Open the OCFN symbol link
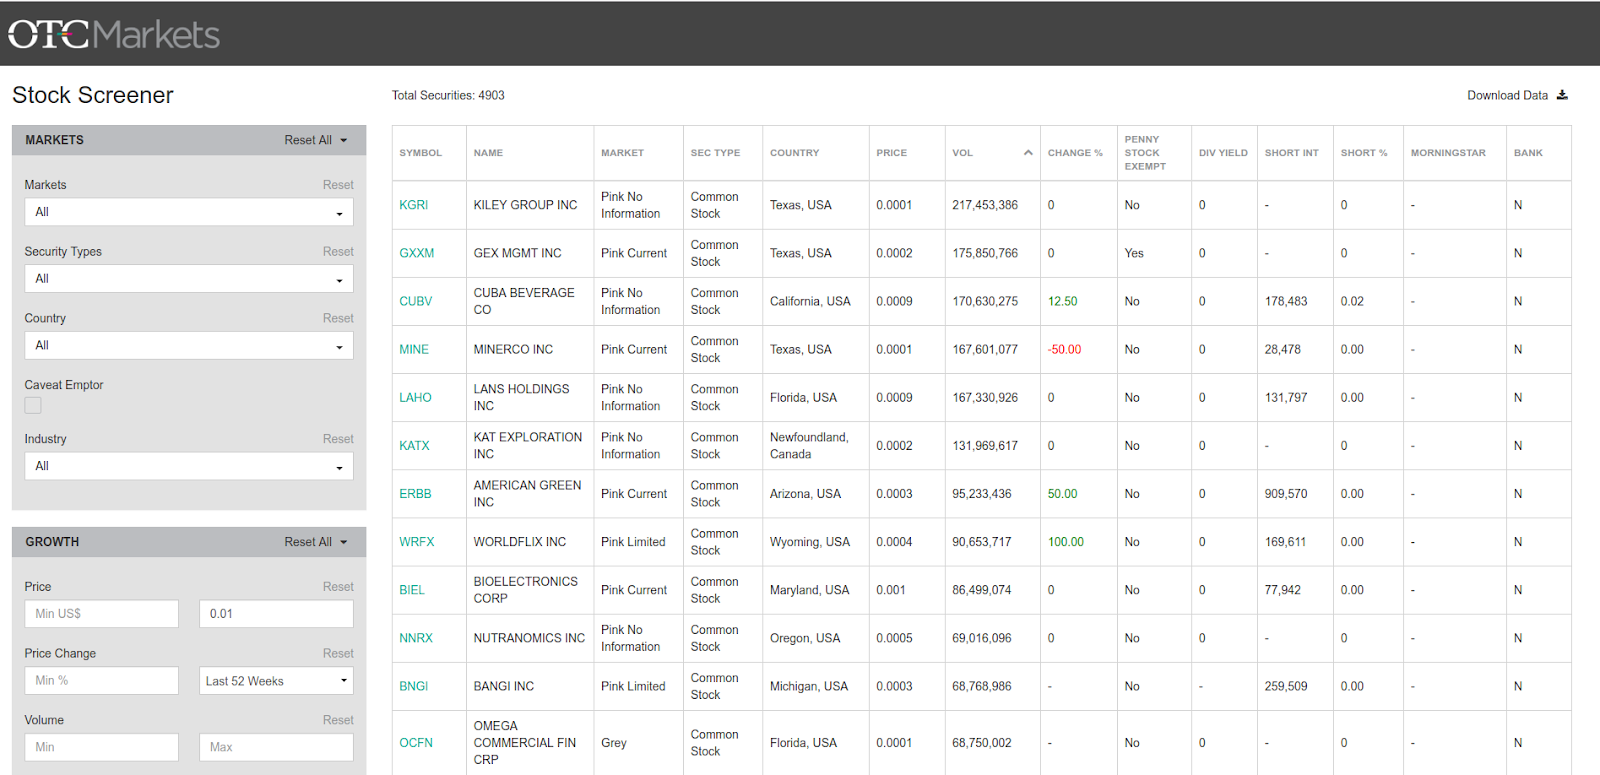 416,743
